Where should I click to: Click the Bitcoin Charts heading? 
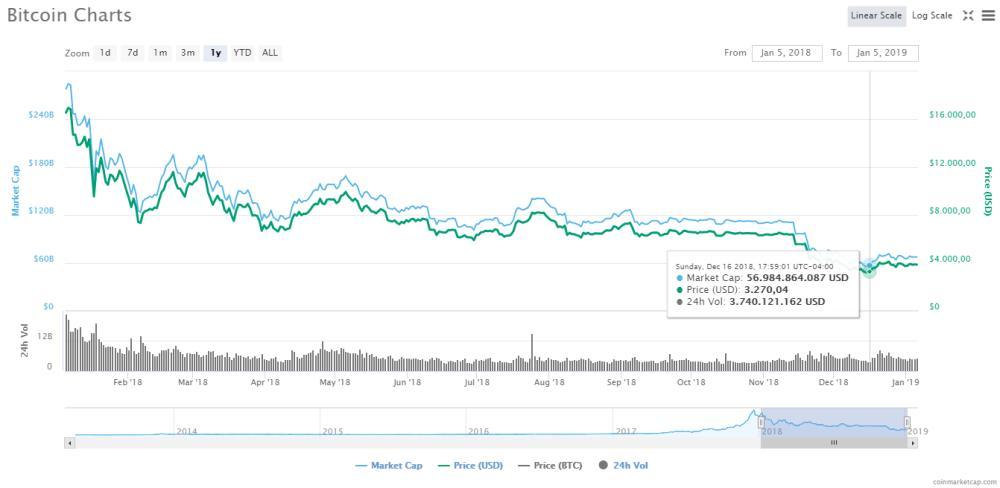tap(69, 15)
